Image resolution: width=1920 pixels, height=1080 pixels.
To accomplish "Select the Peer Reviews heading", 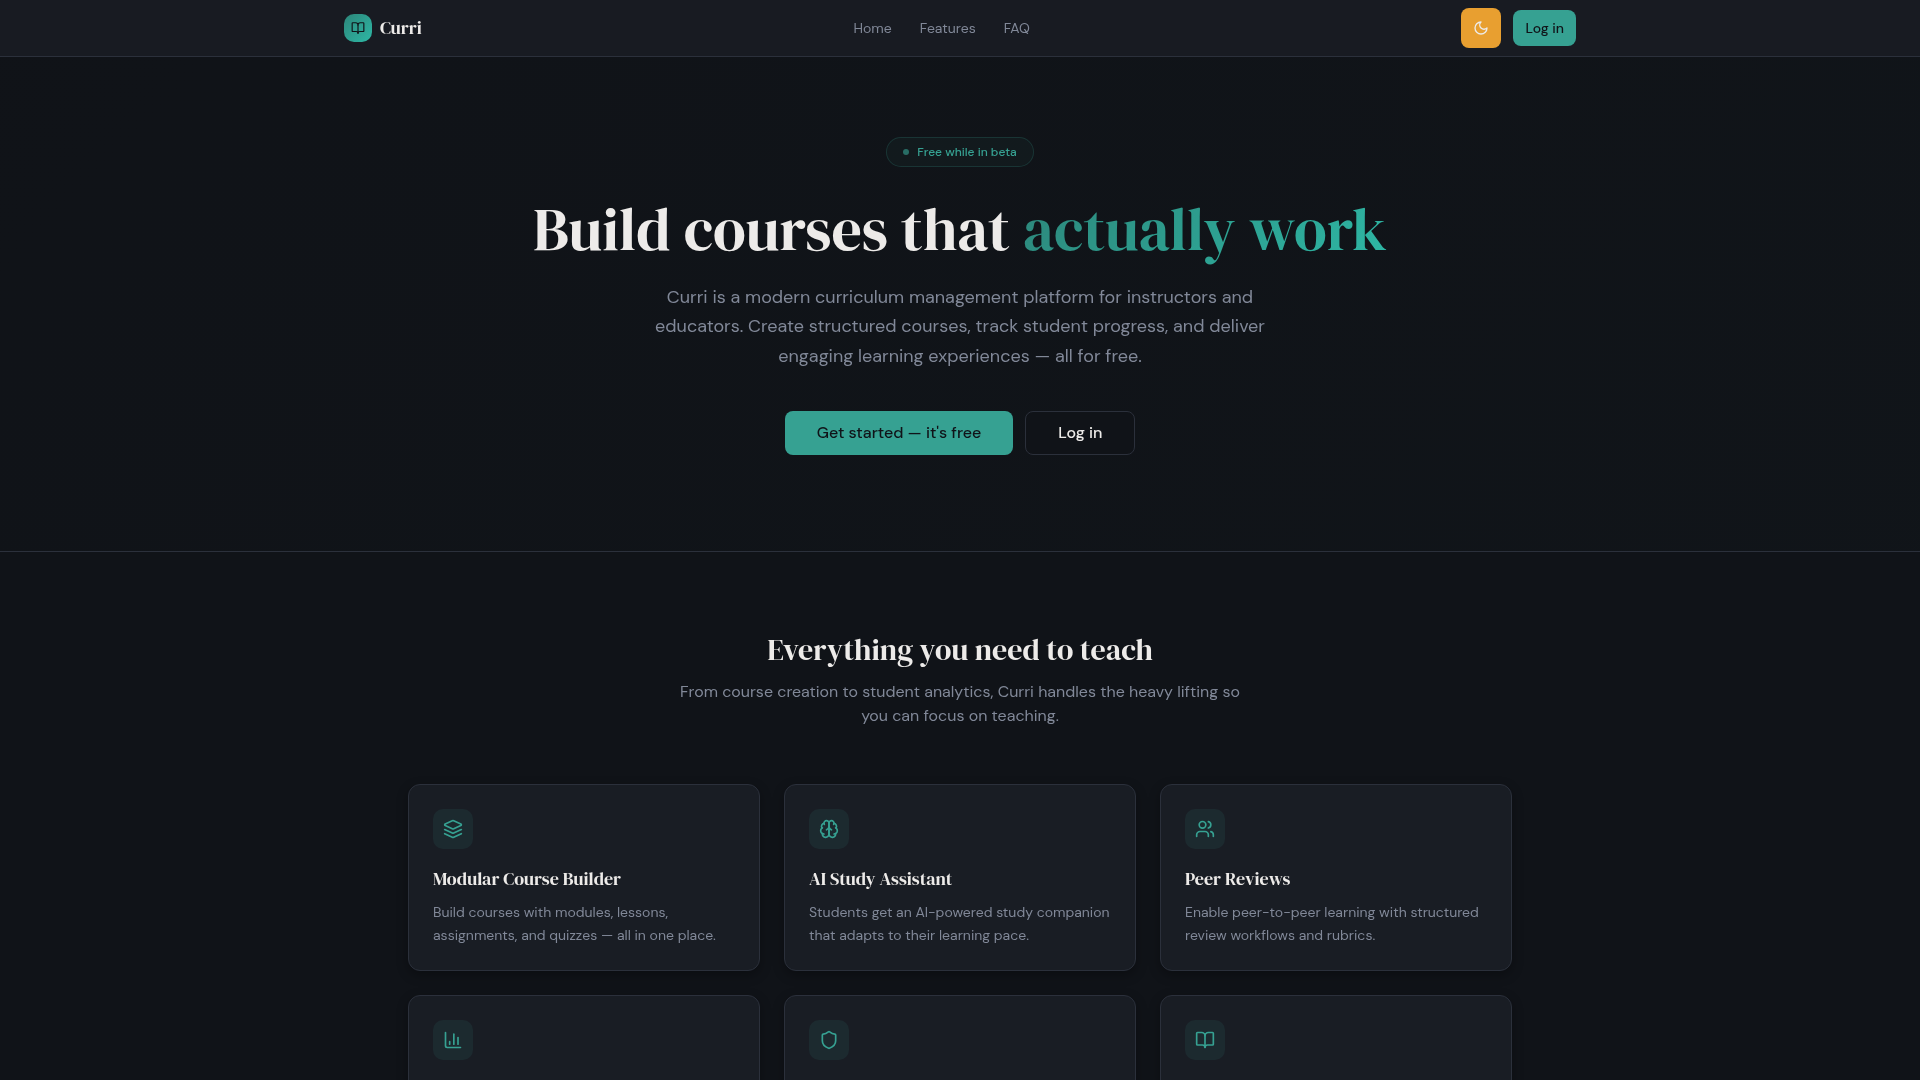I will click(x=1237, y=879).
